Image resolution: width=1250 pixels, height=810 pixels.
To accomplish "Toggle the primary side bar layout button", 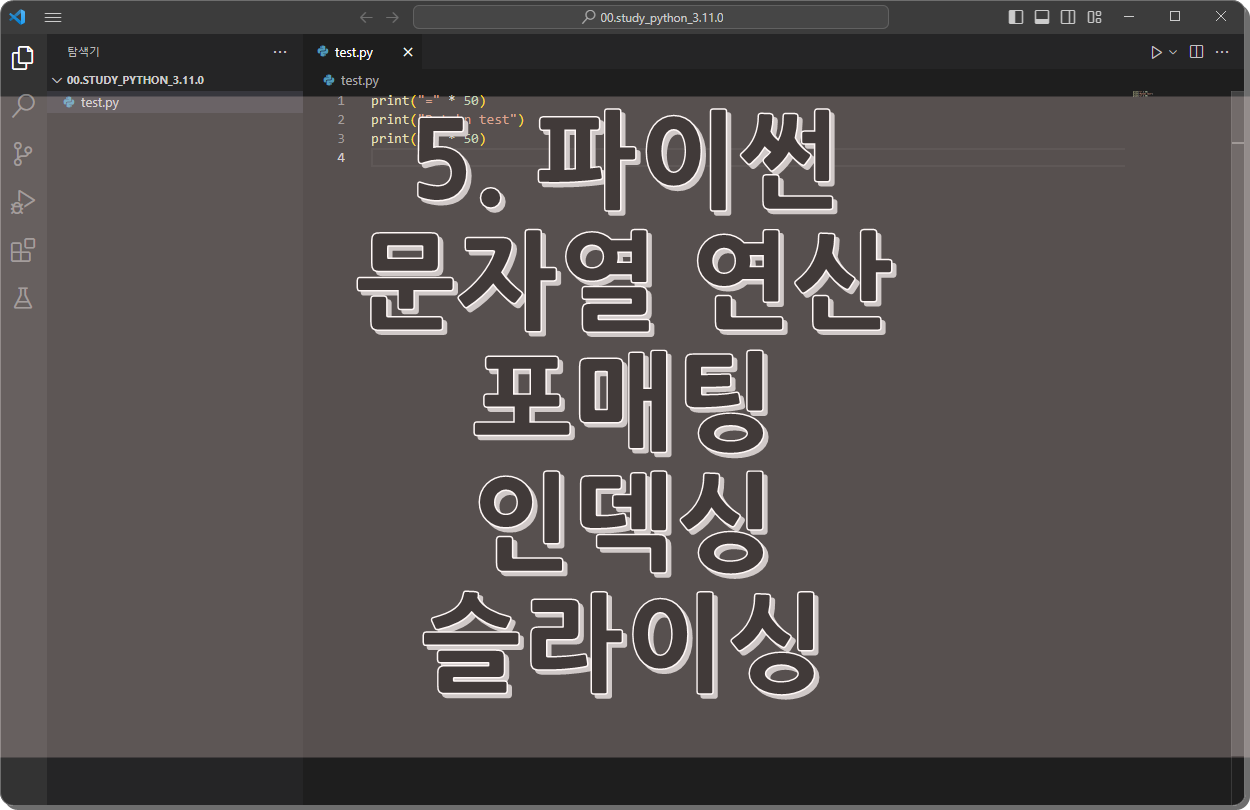I will (1016, 17).
